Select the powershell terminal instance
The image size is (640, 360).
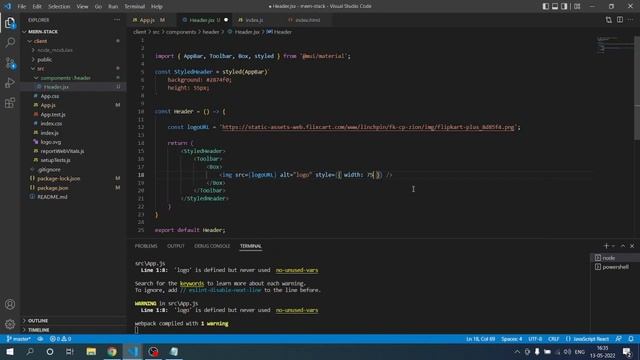tap(615, 267)
